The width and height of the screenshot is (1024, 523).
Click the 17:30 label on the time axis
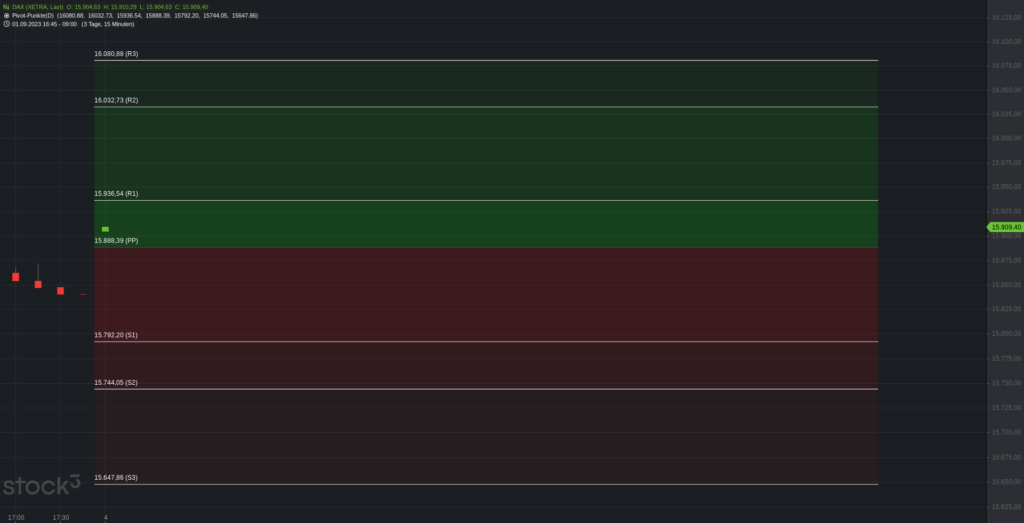coord(61,517)
